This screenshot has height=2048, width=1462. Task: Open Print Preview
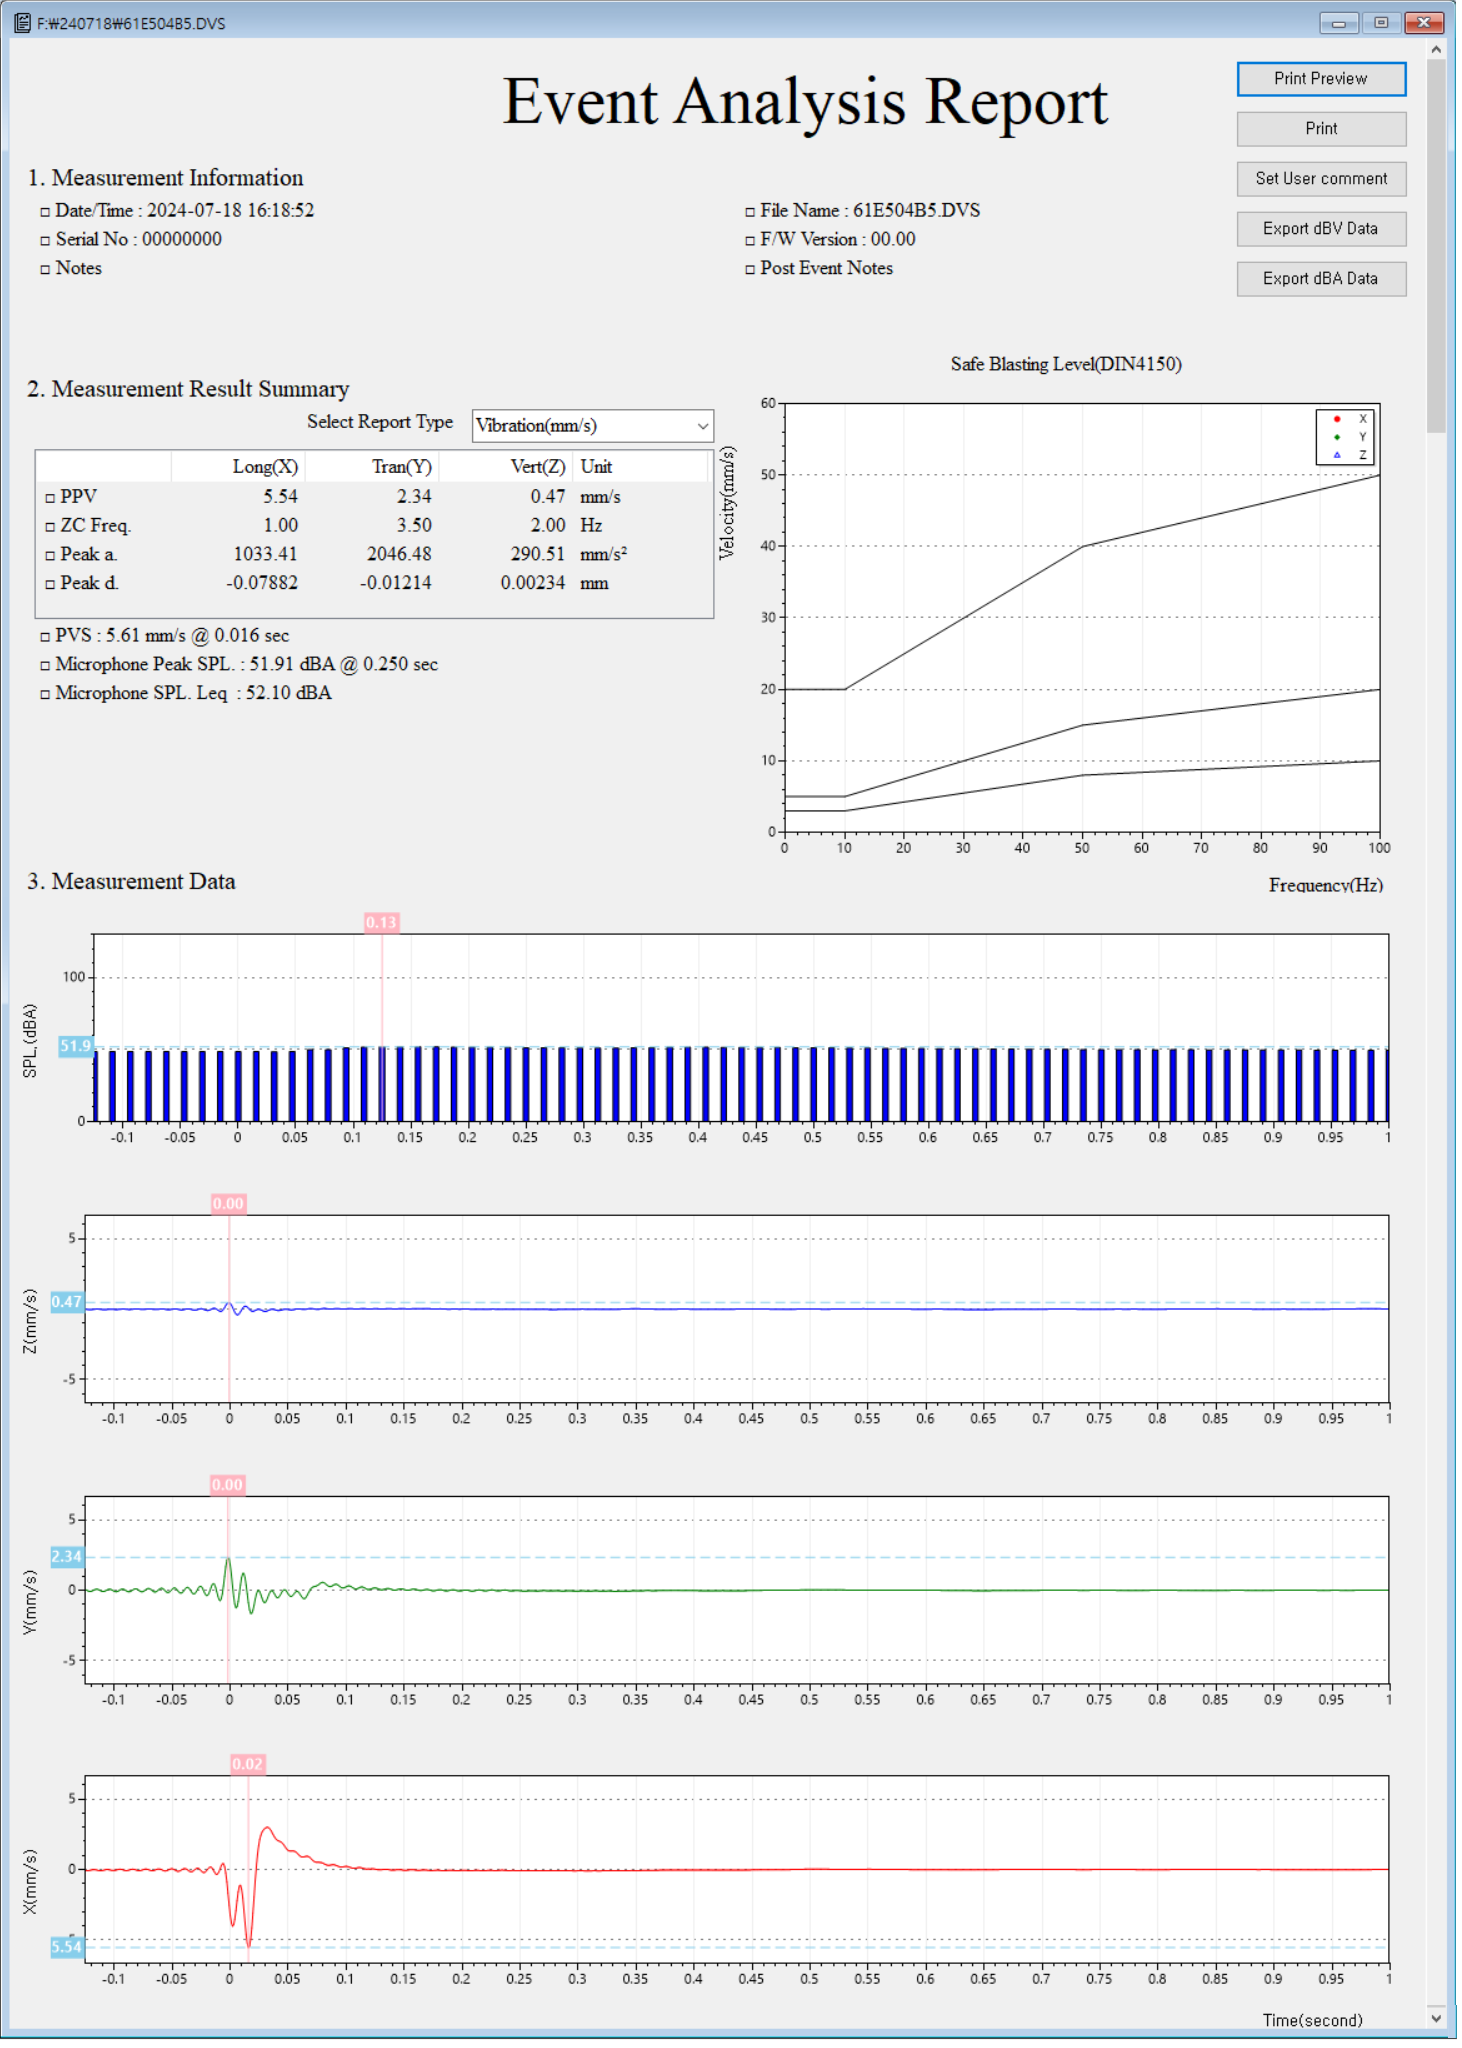(x=1320, y=79)
